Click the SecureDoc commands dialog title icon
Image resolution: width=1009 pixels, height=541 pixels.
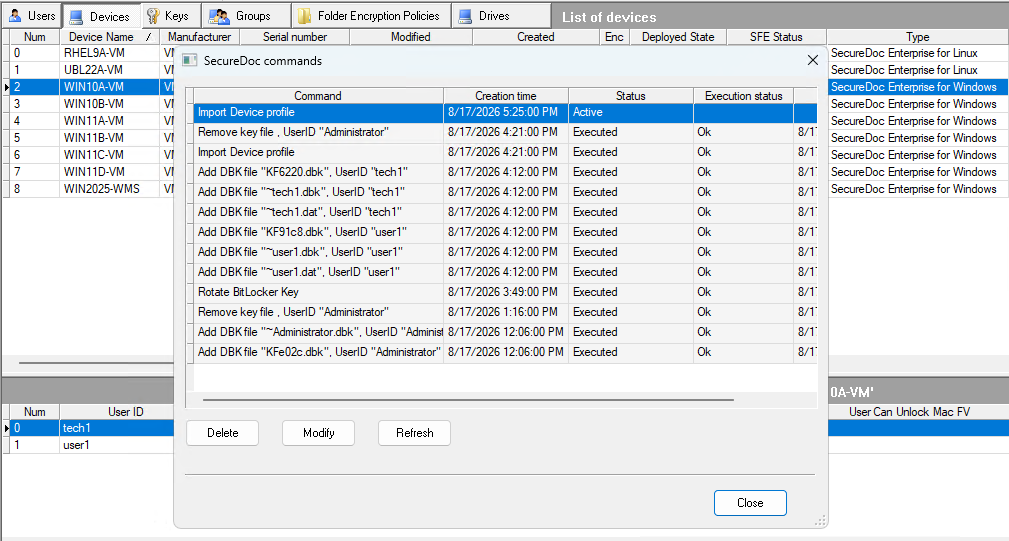tap(189, 60)
